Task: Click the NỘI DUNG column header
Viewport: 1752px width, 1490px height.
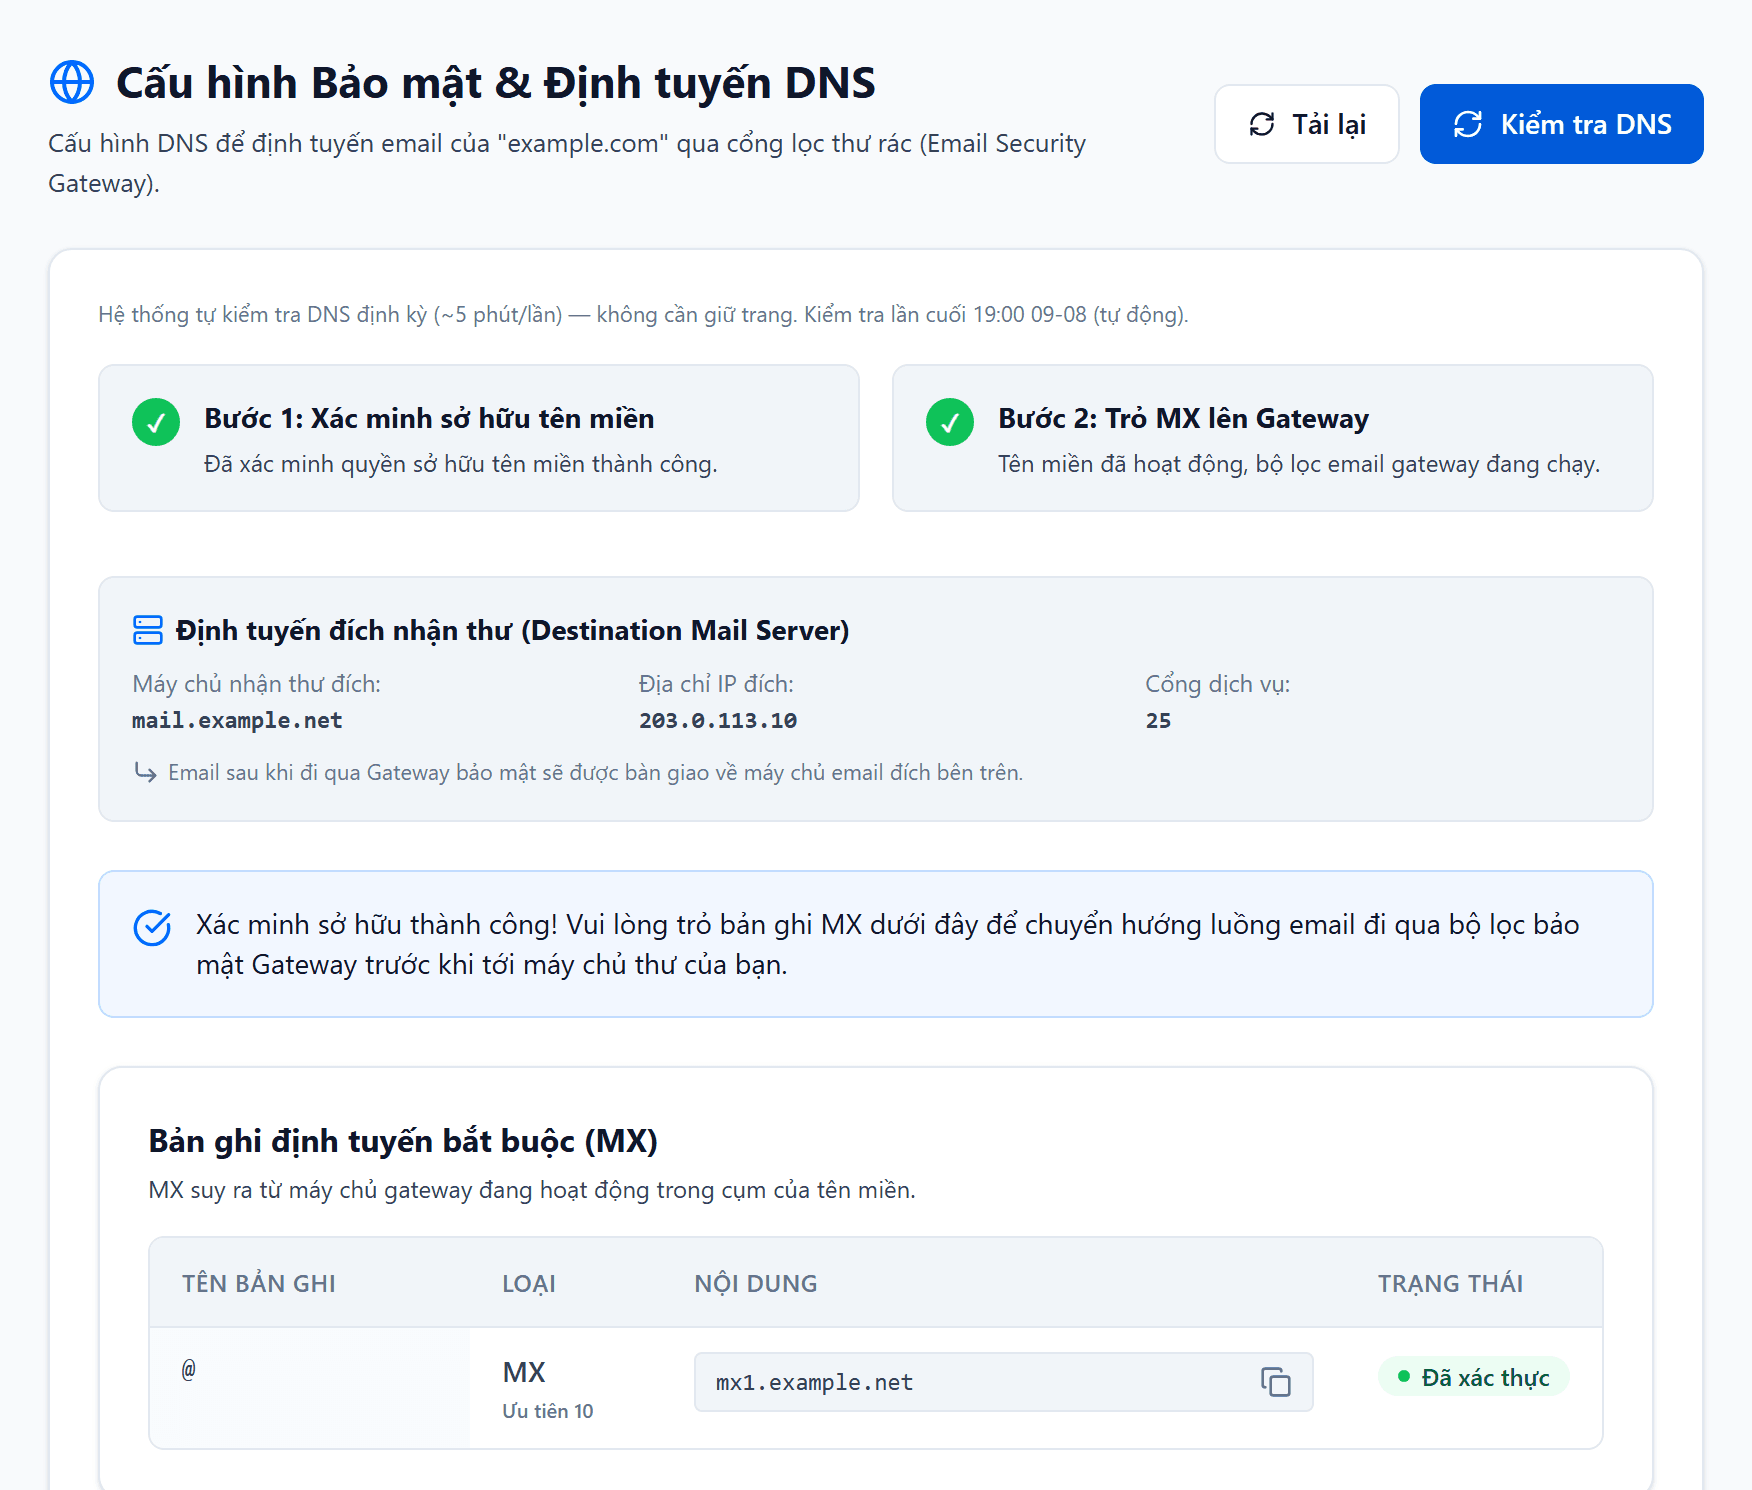Action: coord(756,1283)
